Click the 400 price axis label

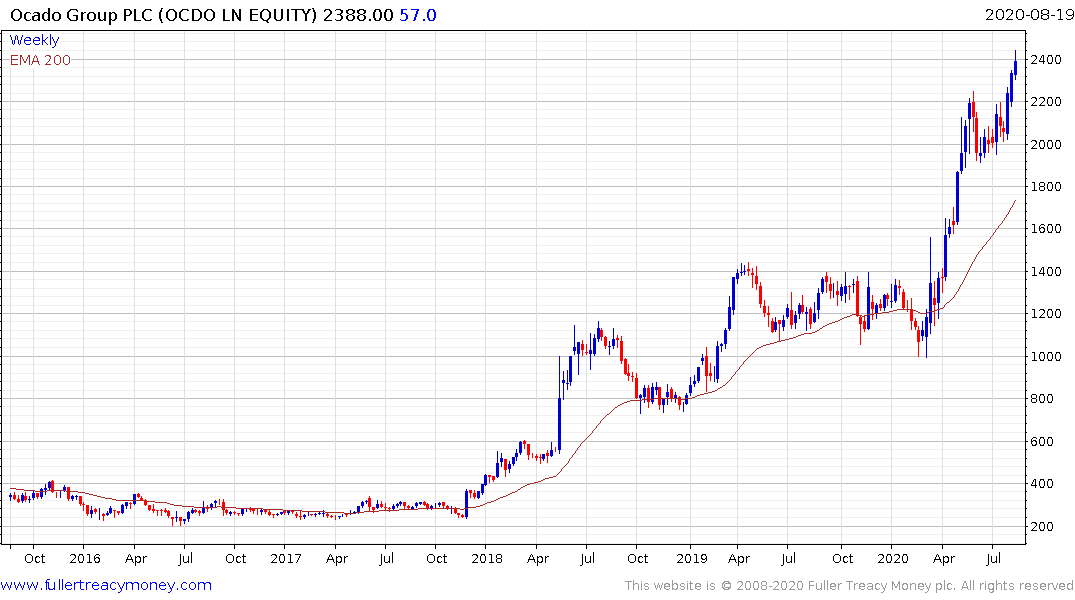point(1042,483)
